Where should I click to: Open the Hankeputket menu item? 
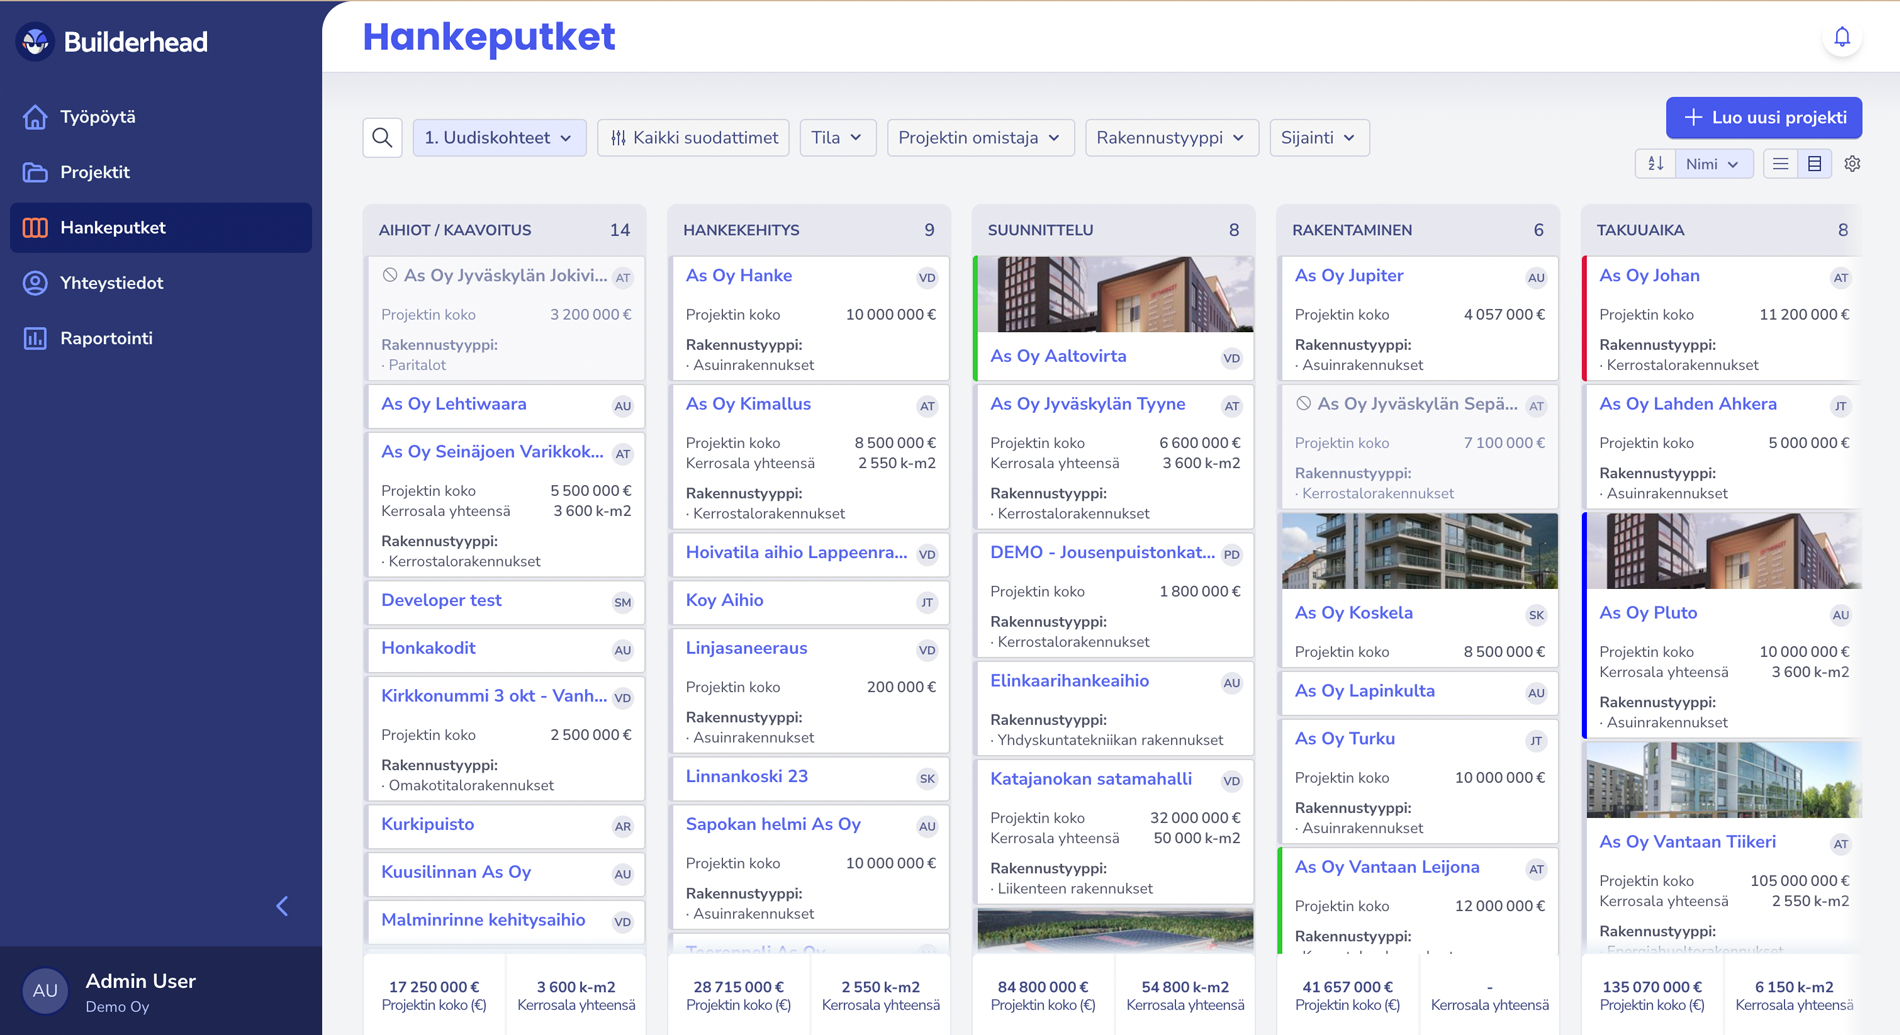(x=112, y=228)
